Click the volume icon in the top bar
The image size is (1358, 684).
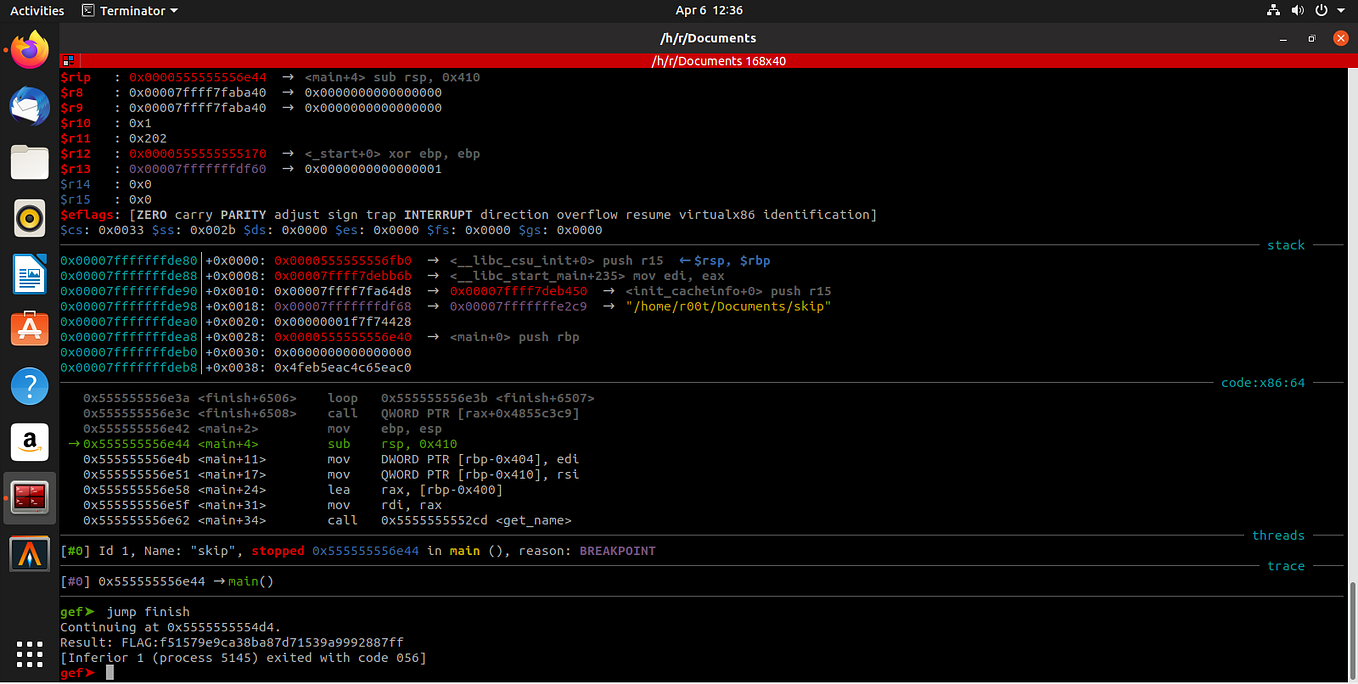pos(1297,10)
